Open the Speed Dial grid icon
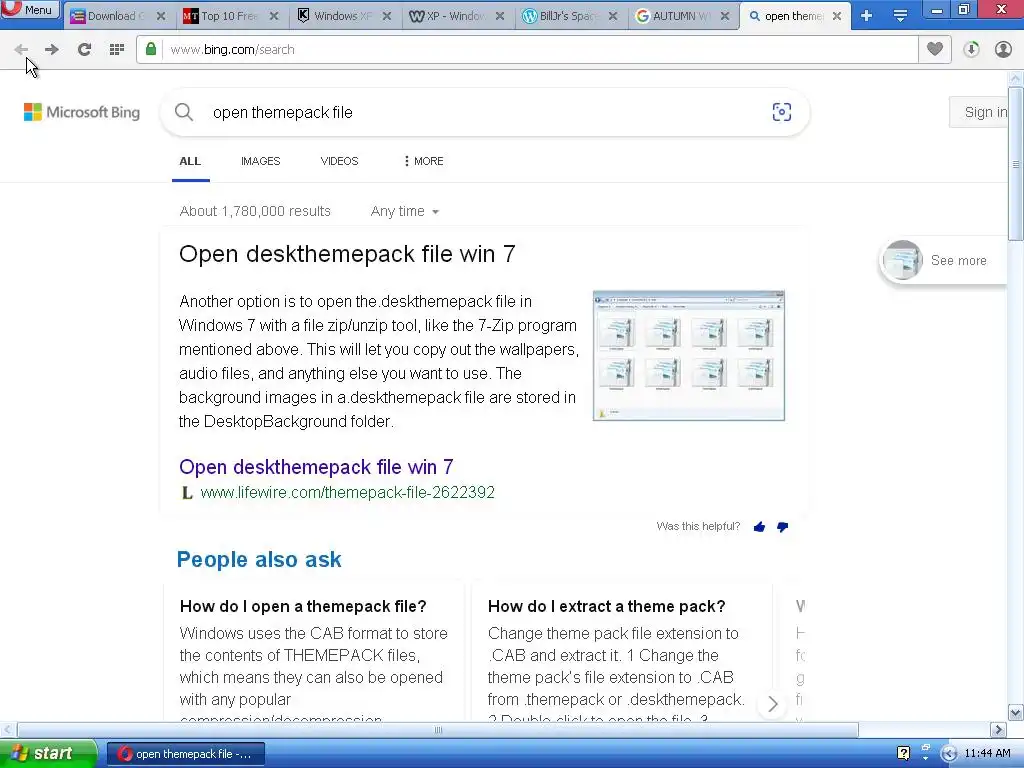This screenshot has width=1024, height=768. [x=117, y=50]
